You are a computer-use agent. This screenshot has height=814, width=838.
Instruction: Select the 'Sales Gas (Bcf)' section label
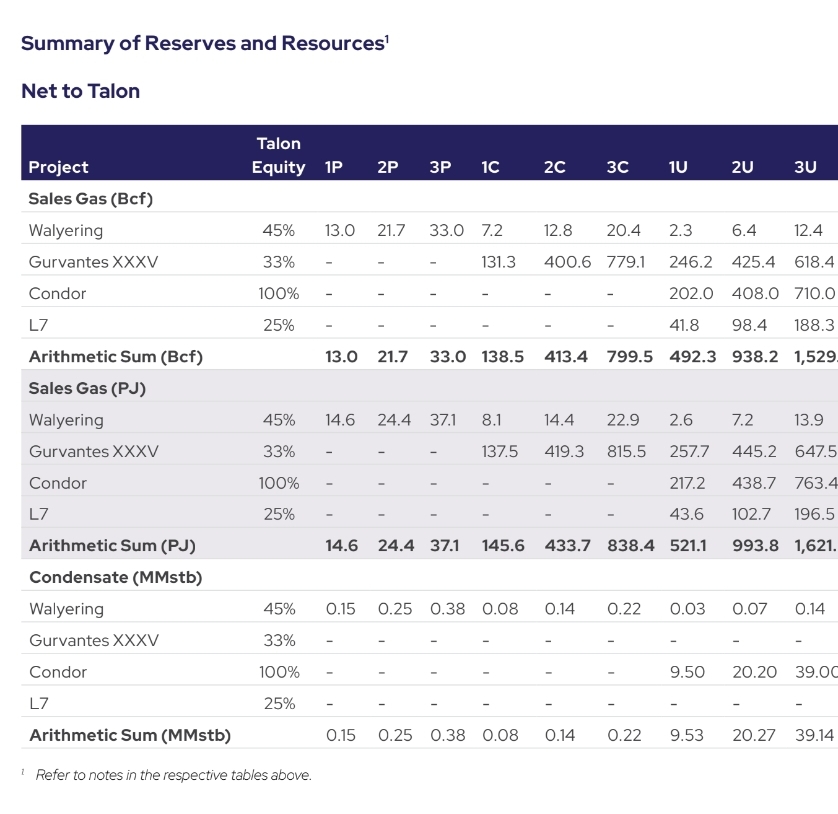91,198
